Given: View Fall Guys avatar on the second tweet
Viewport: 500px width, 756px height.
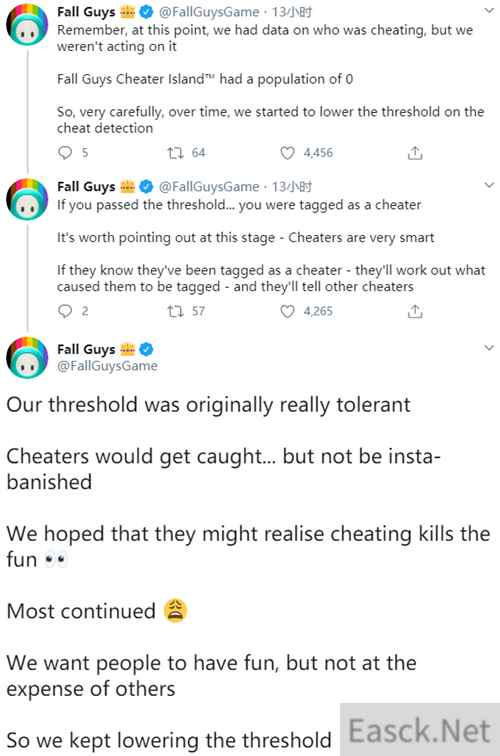Looking at the screenshot, I should pyautogui.click(x=27, y=199).
